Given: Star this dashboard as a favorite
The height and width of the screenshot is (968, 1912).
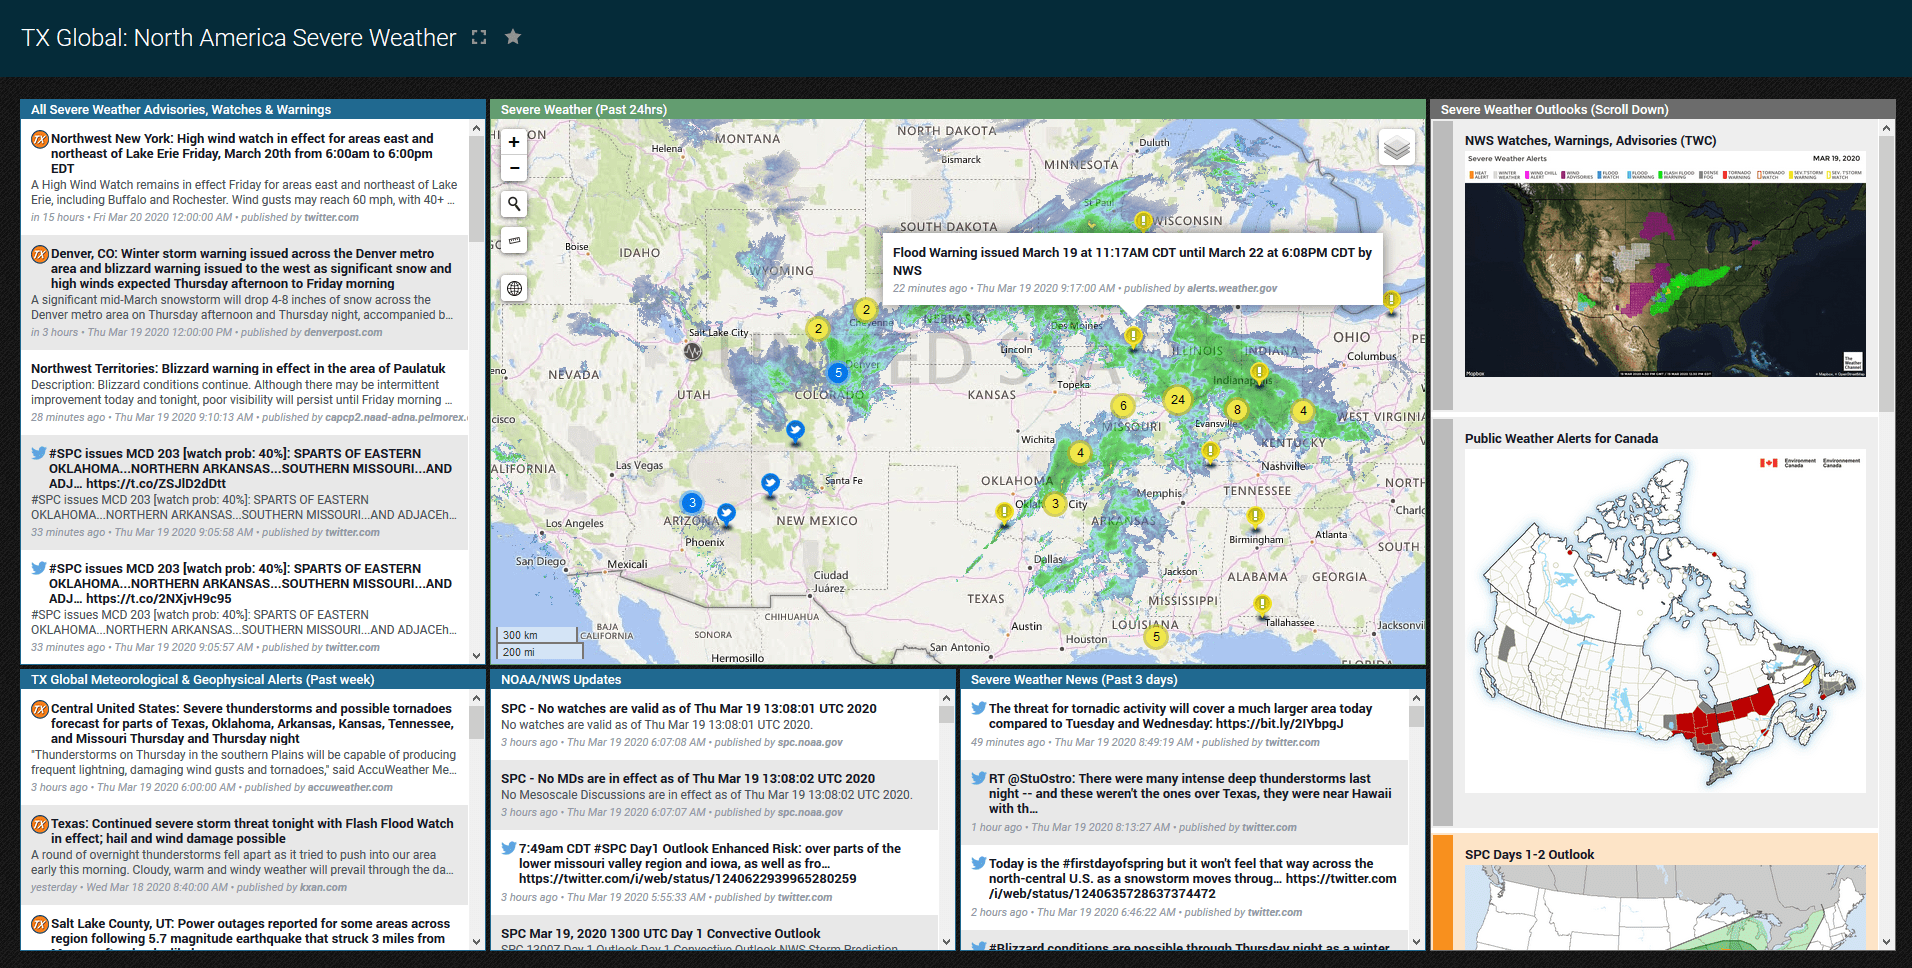Looking at the screenshot, I should [x=513, y=37].
